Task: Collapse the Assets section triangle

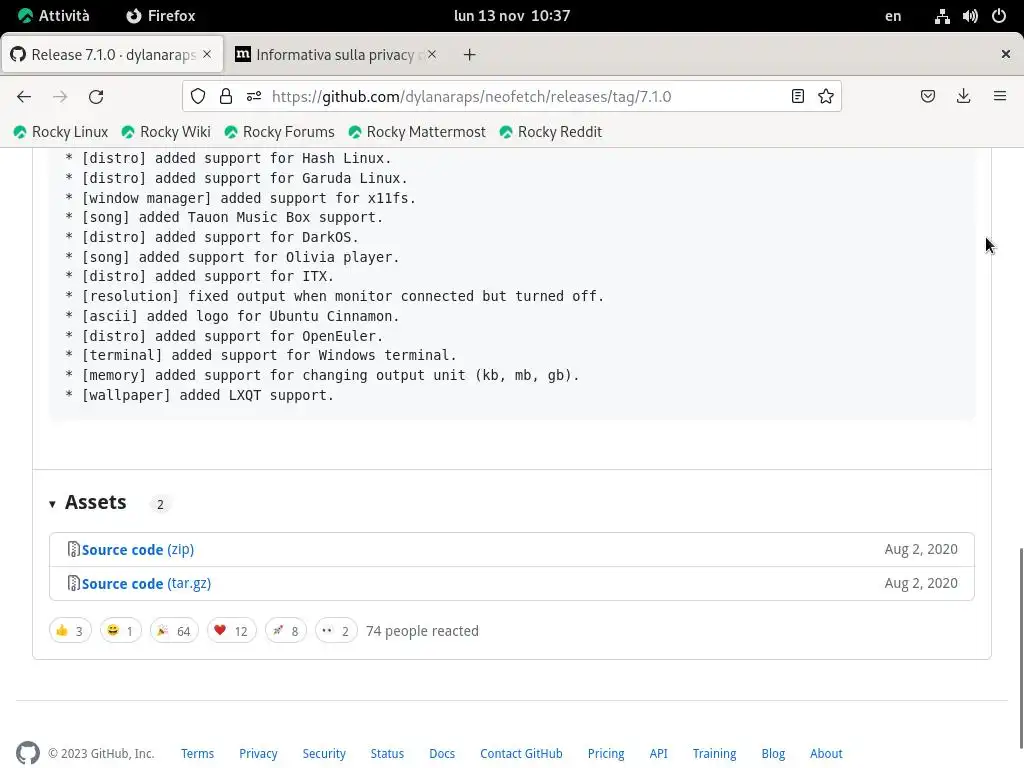Action: (x=52, y=504)
